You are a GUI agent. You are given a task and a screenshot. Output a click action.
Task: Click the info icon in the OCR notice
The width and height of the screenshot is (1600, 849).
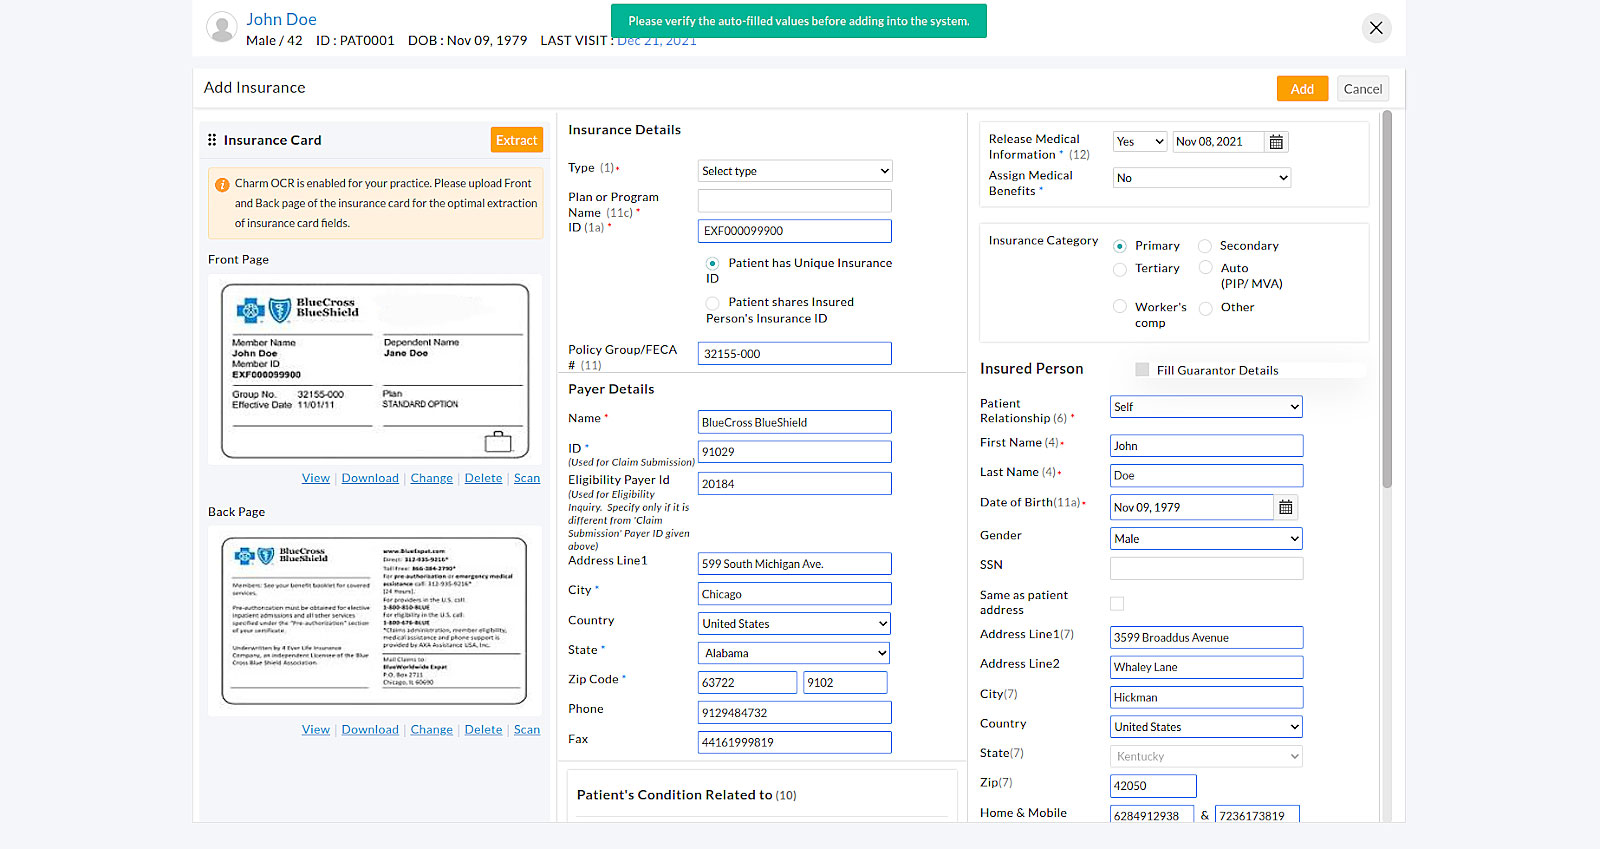click(222, 185)
